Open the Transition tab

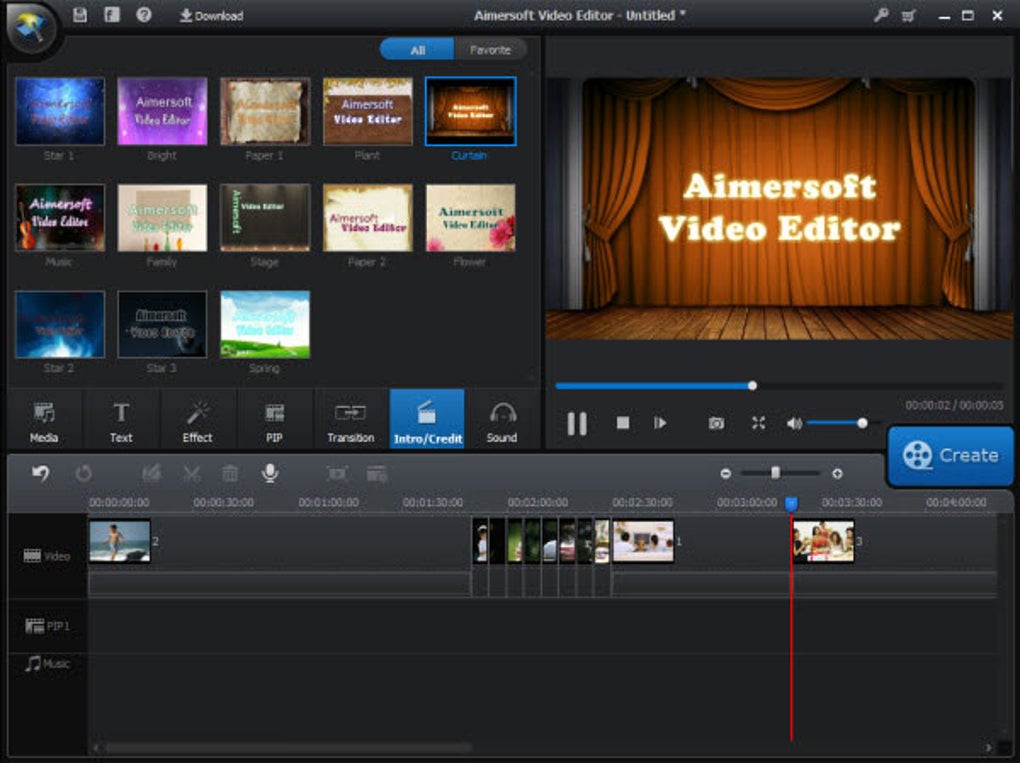(350, 422)
